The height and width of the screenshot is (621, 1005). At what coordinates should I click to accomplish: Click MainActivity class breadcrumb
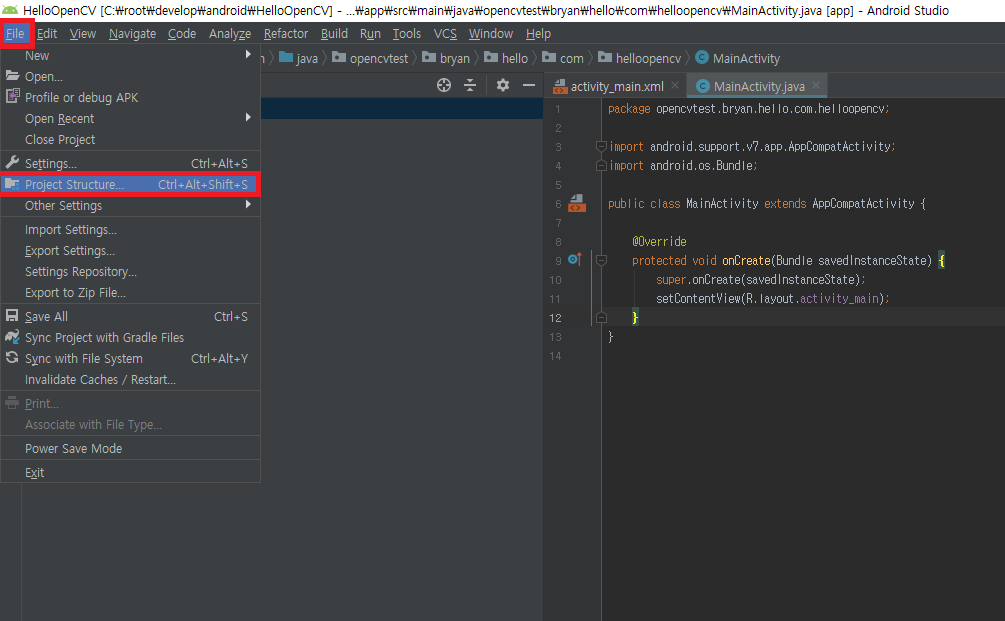pyautogui.click(x=738, y=58)
